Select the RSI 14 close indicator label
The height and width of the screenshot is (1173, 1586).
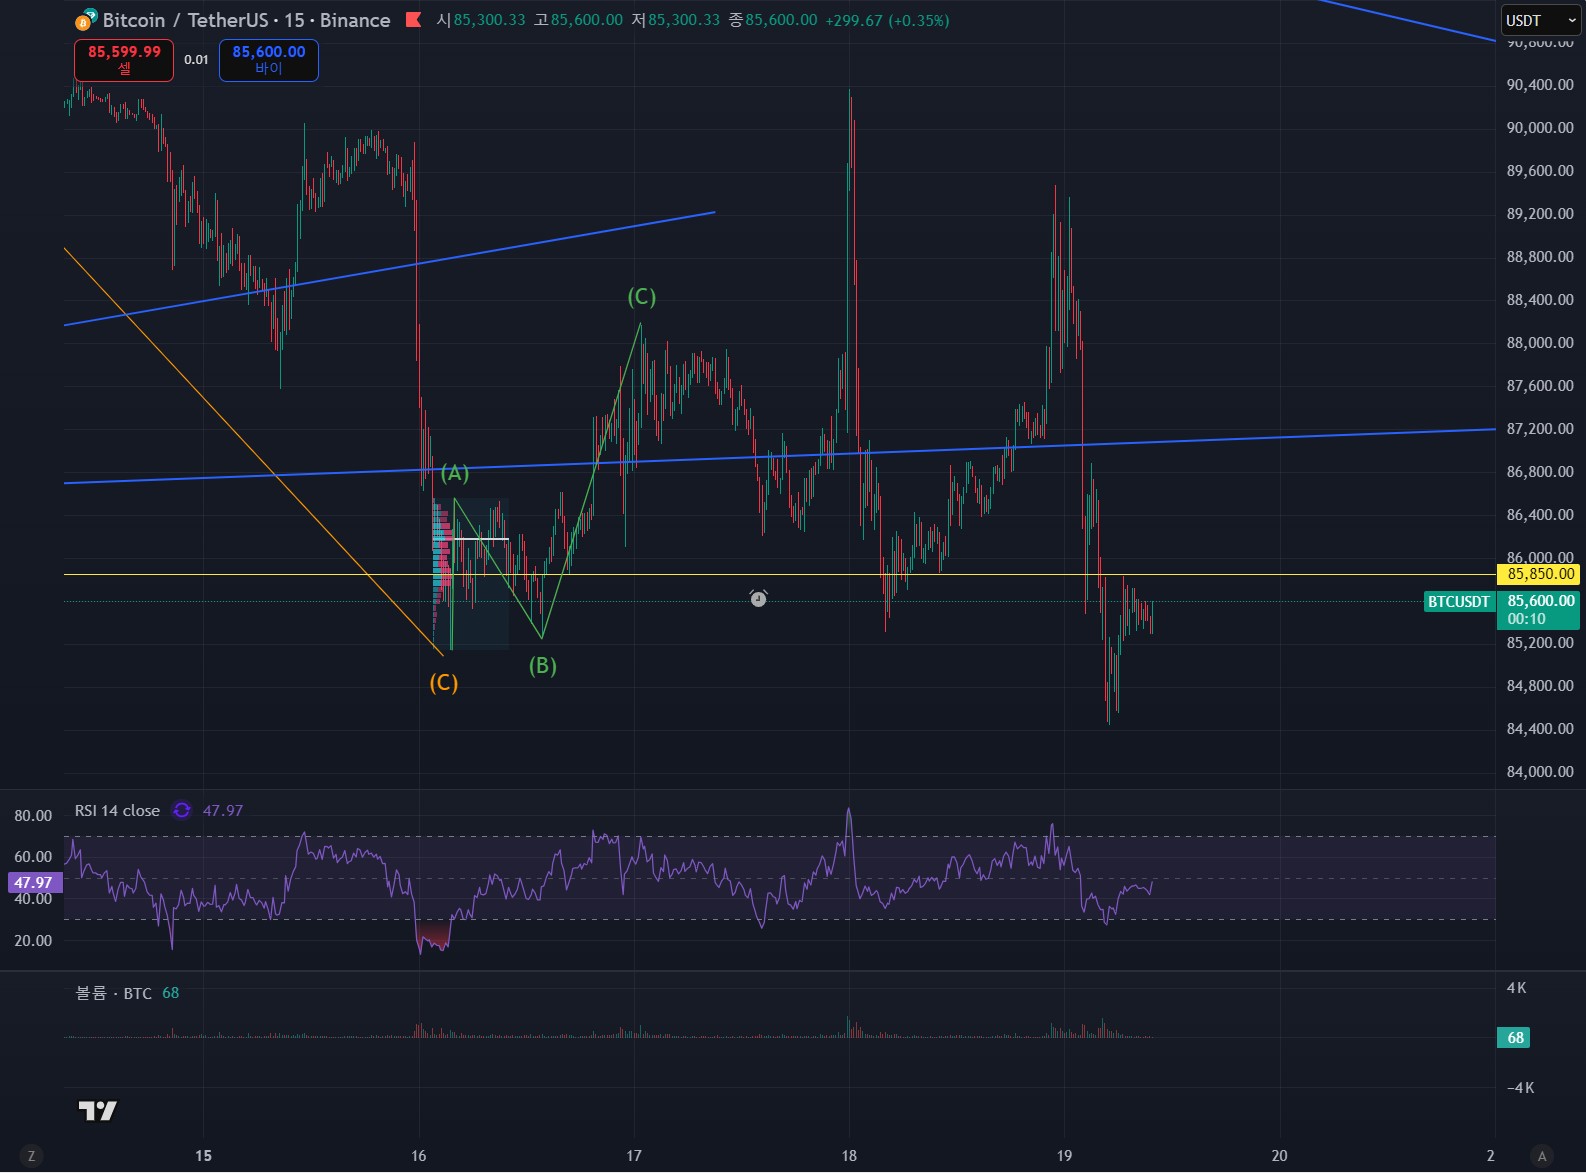117,810
